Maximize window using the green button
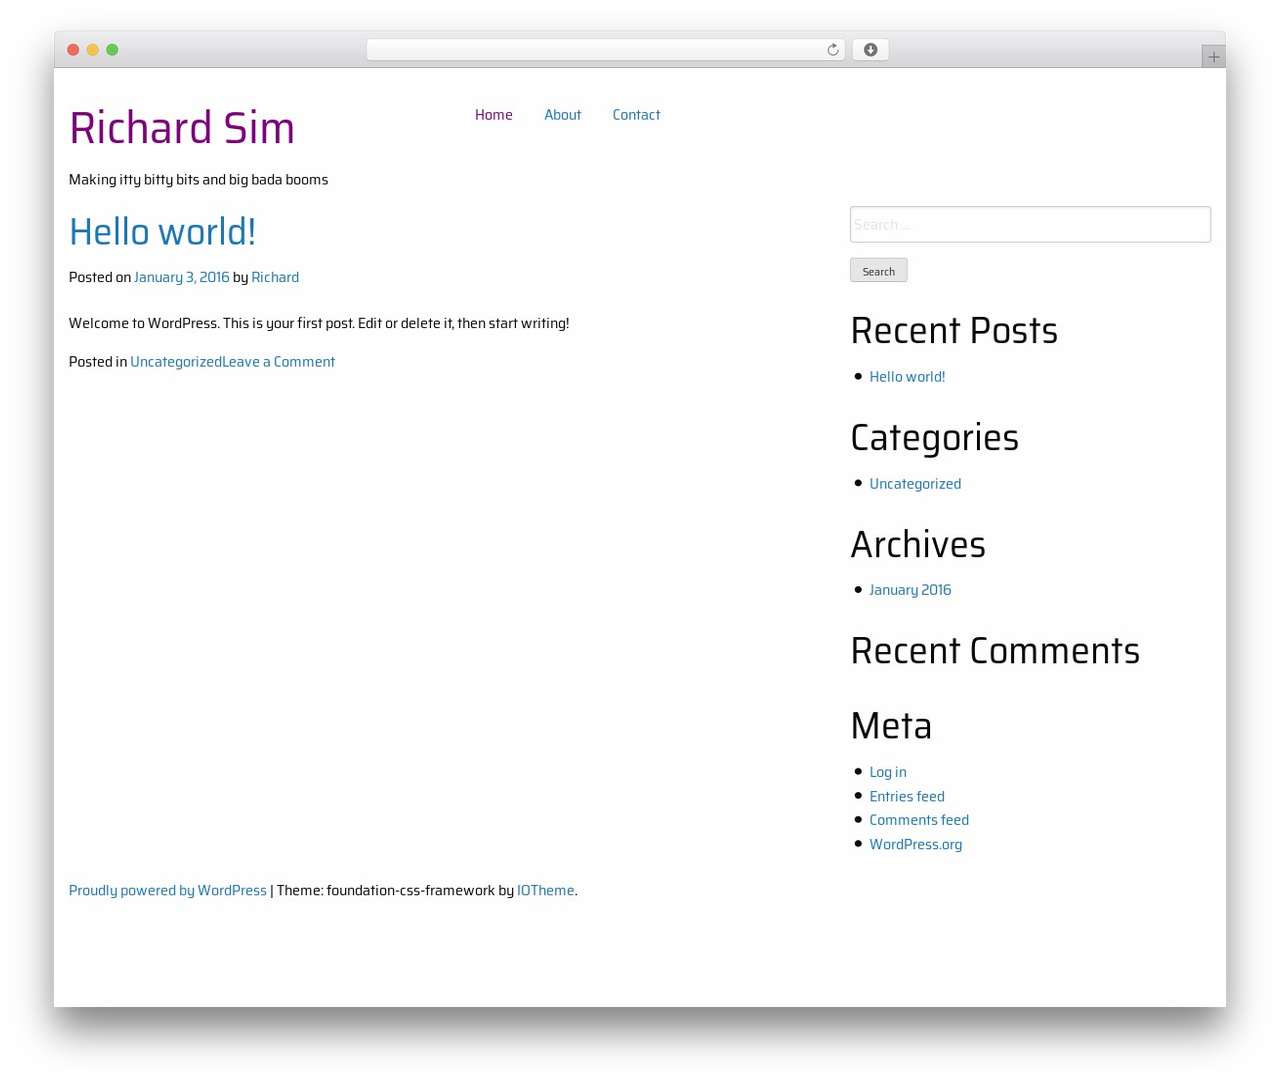This screenshot has width=1280, height=1084. coord(113,50)
